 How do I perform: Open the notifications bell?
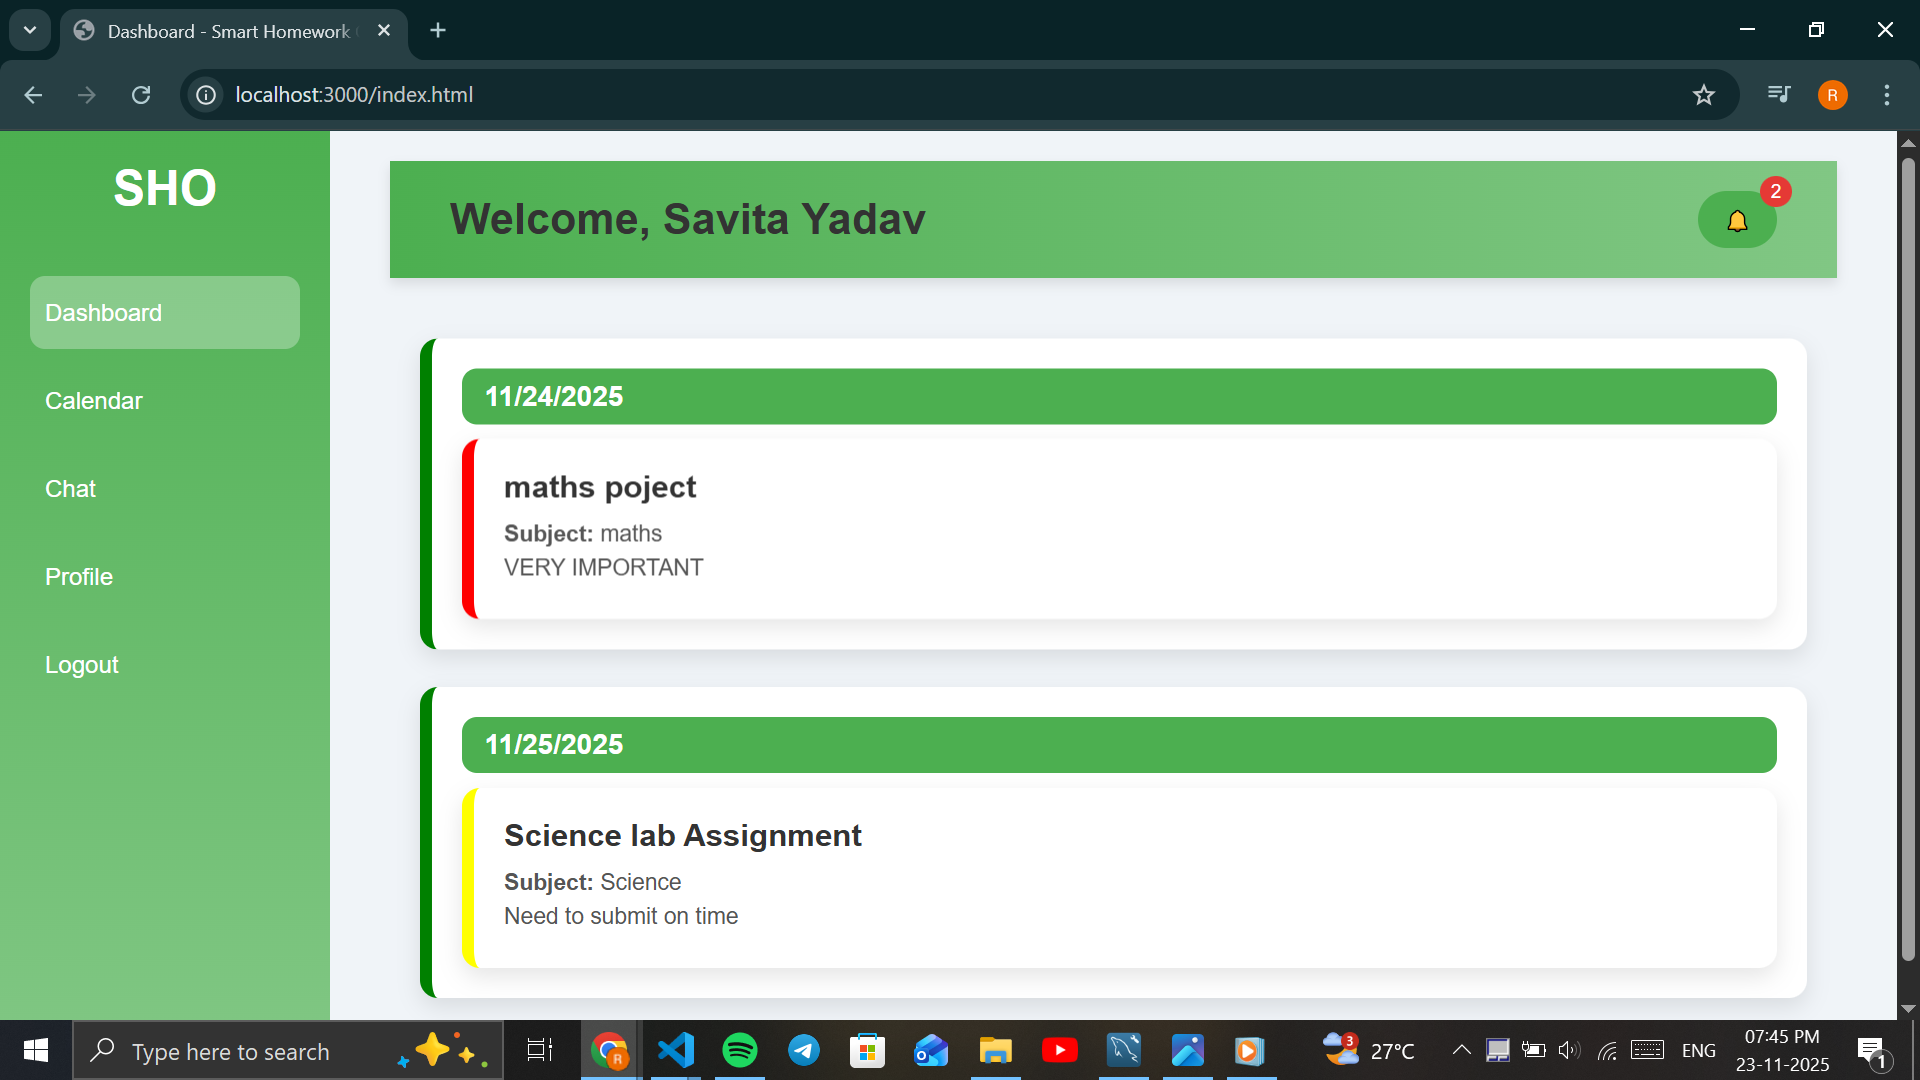point(1737,220)
